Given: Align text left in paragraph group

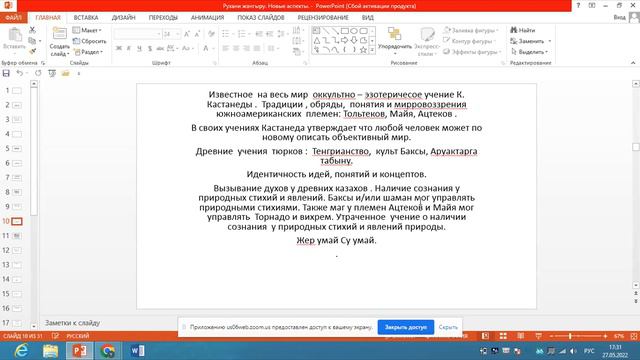Looking at the screenshot, I should pos(225,49).
